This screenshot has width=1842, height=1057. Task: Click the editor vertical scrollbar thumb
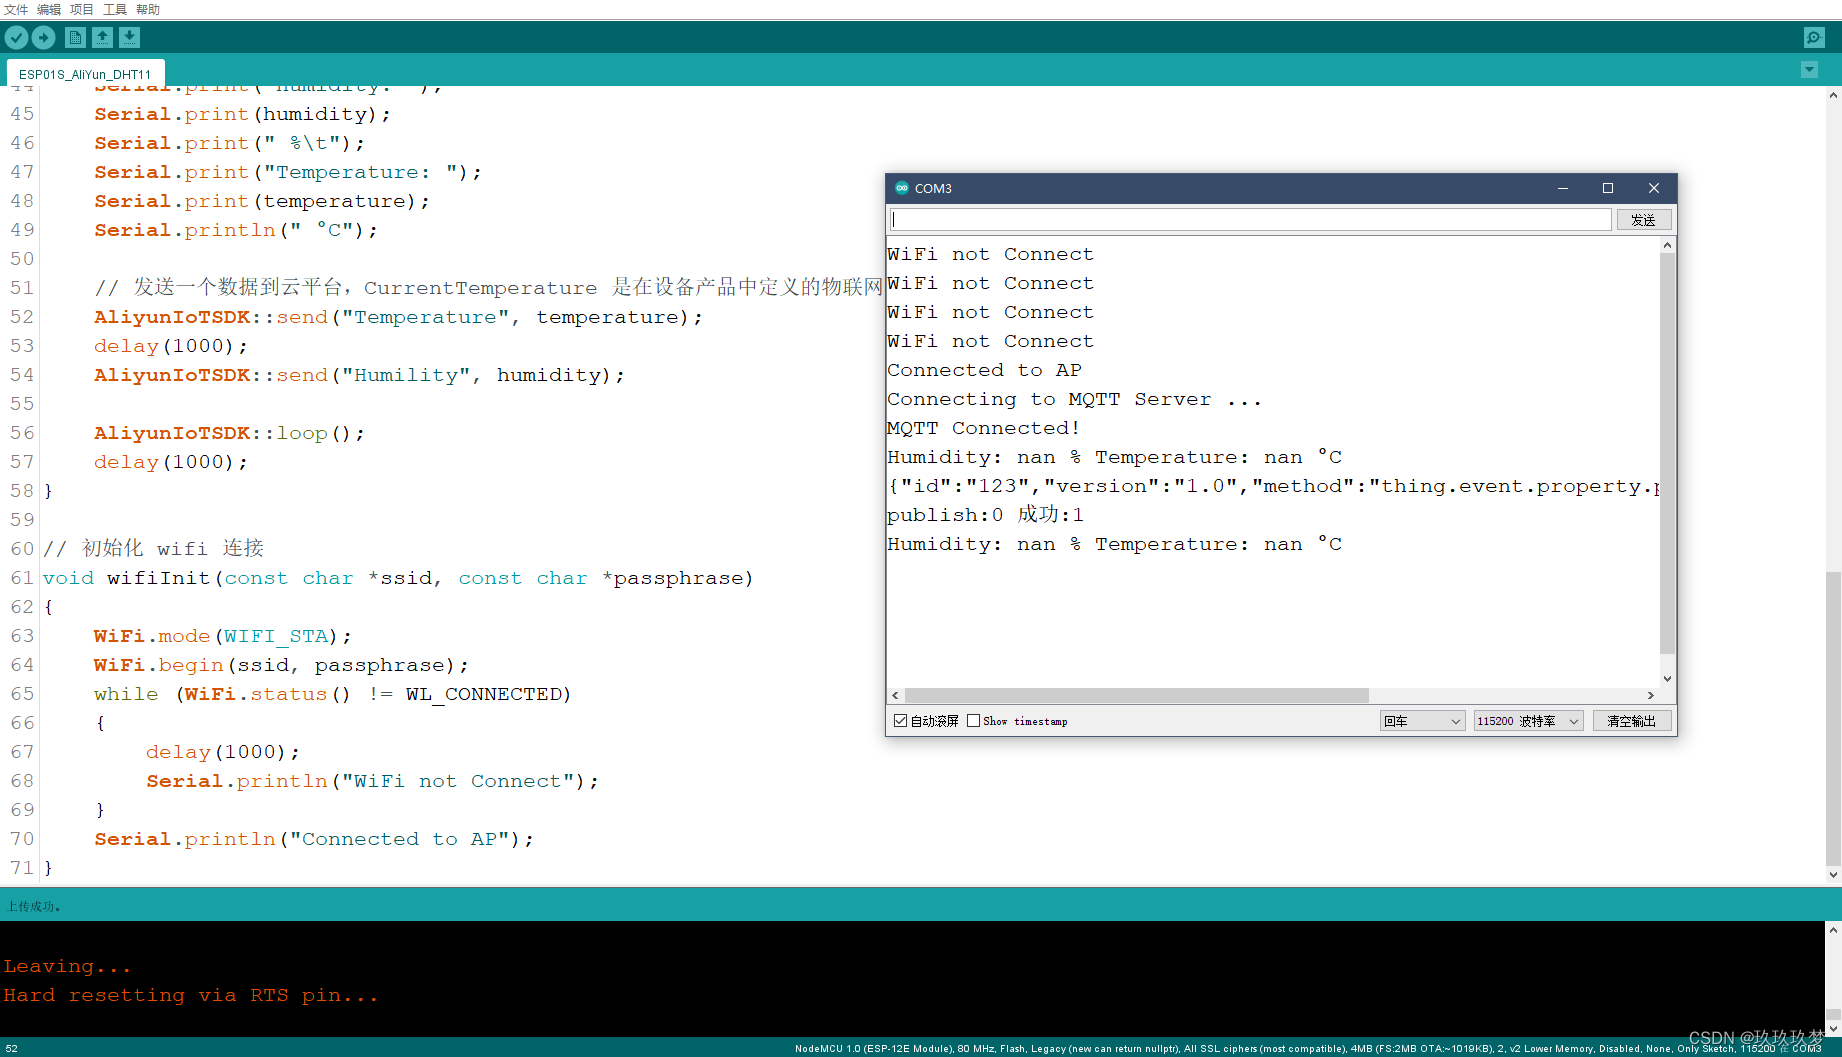click(x=1833, y=718)
